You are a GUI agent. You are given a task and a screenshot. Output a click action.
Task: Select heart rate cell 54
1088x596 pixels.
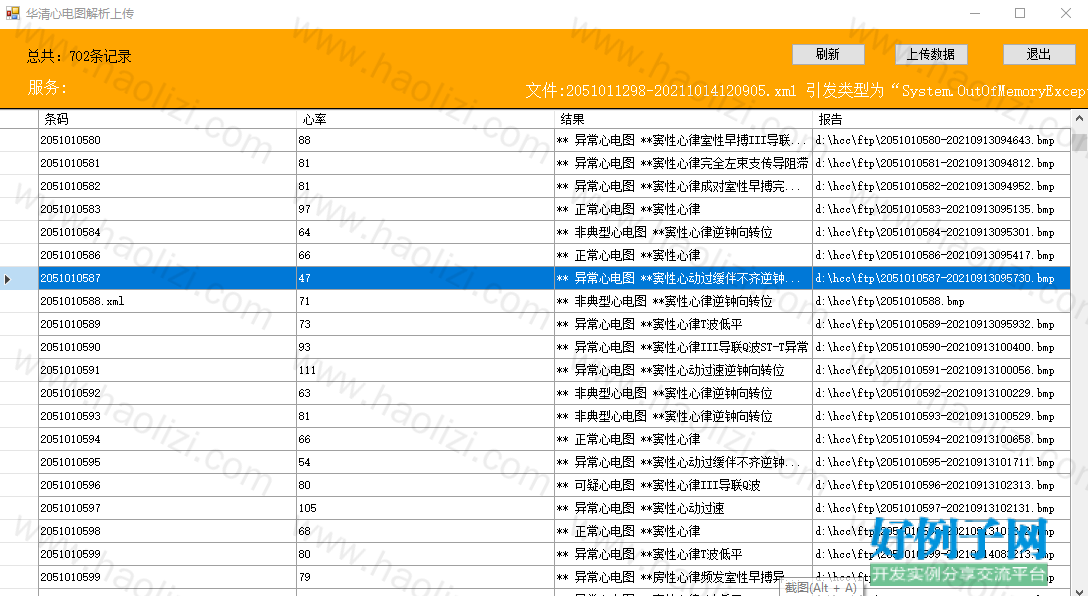pos(425,461)
